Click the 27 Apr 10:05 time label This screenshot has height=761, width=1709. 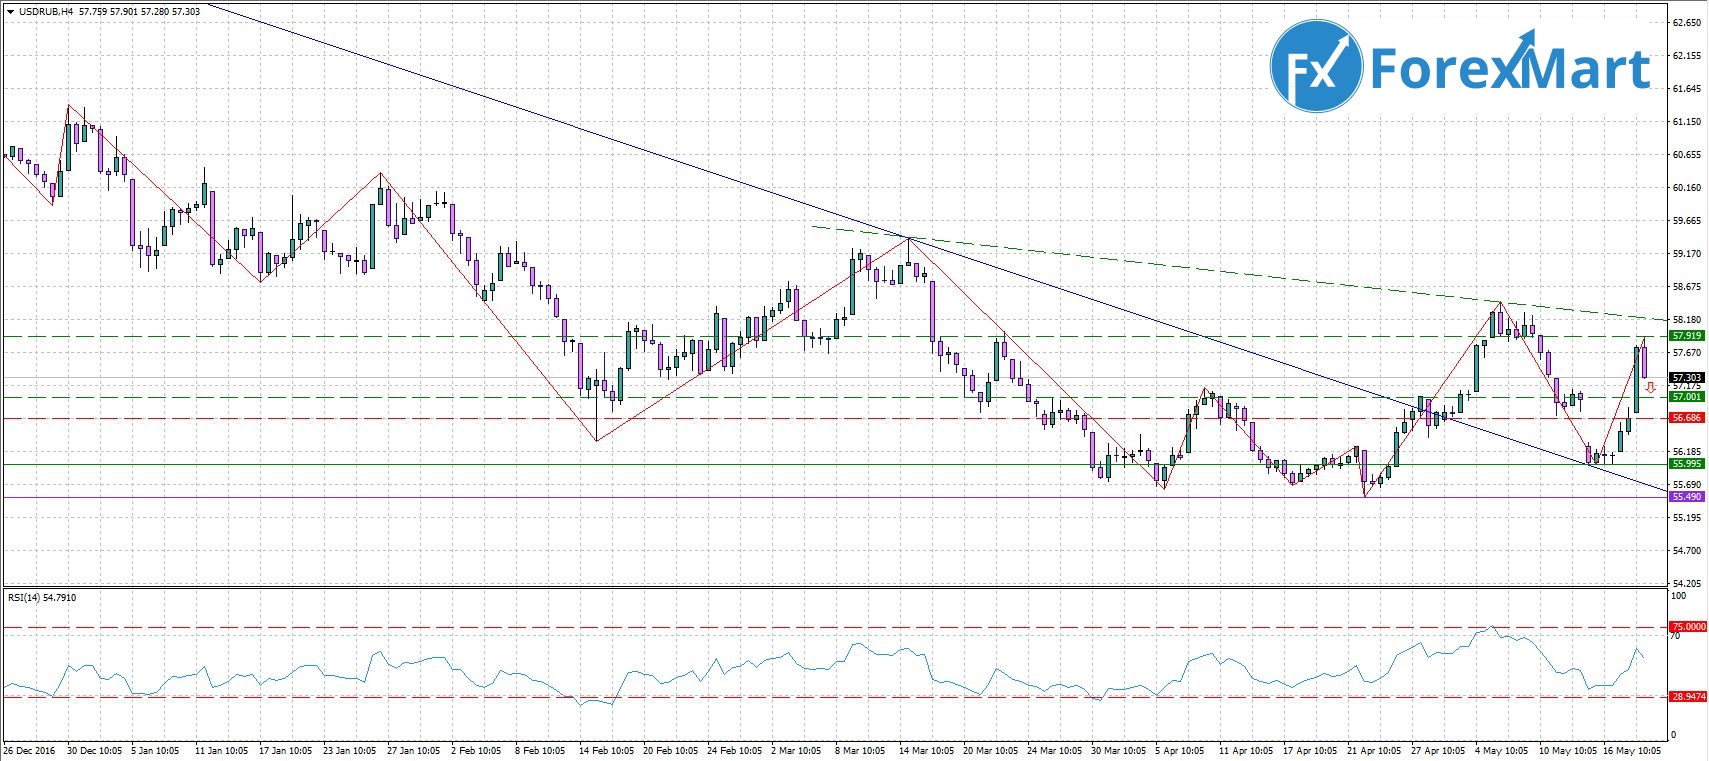pos(1438,751)
